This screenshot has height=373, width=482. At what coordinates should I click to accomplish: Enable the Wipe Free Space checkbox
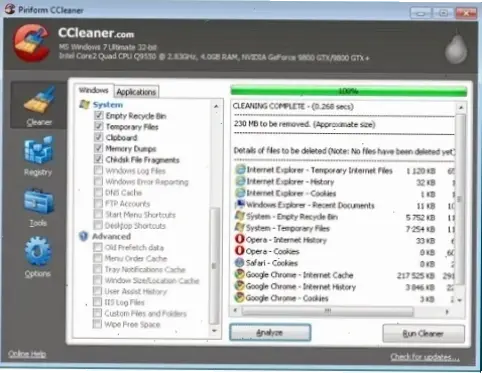point(97,324)
